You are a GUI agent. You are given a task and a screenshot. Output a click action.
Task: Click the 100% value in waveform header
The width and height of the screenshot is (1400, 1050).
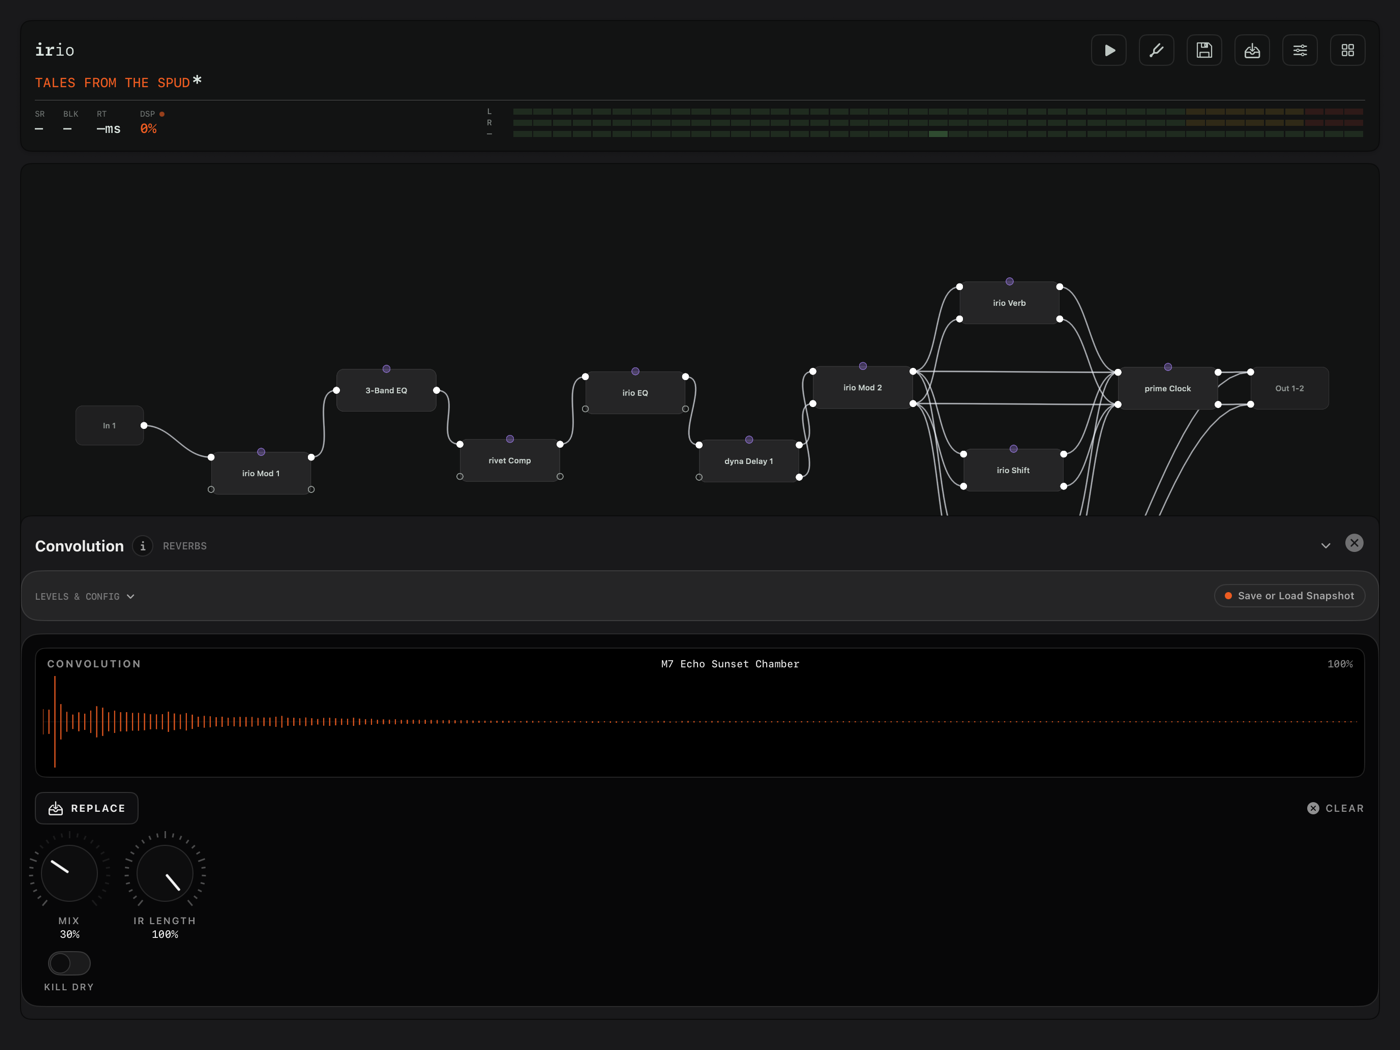click(1340, 664)
